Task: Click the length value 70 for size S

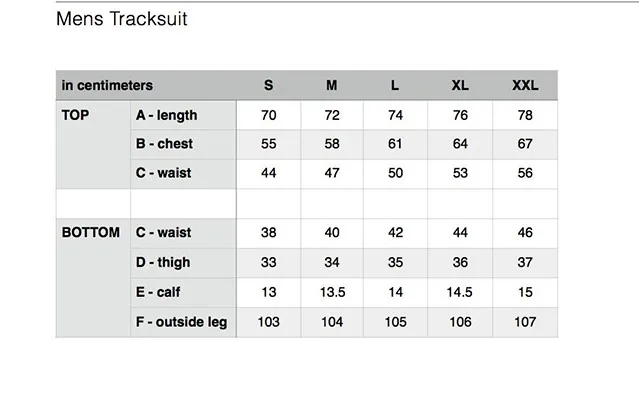Action: click(x=268, y=115)
